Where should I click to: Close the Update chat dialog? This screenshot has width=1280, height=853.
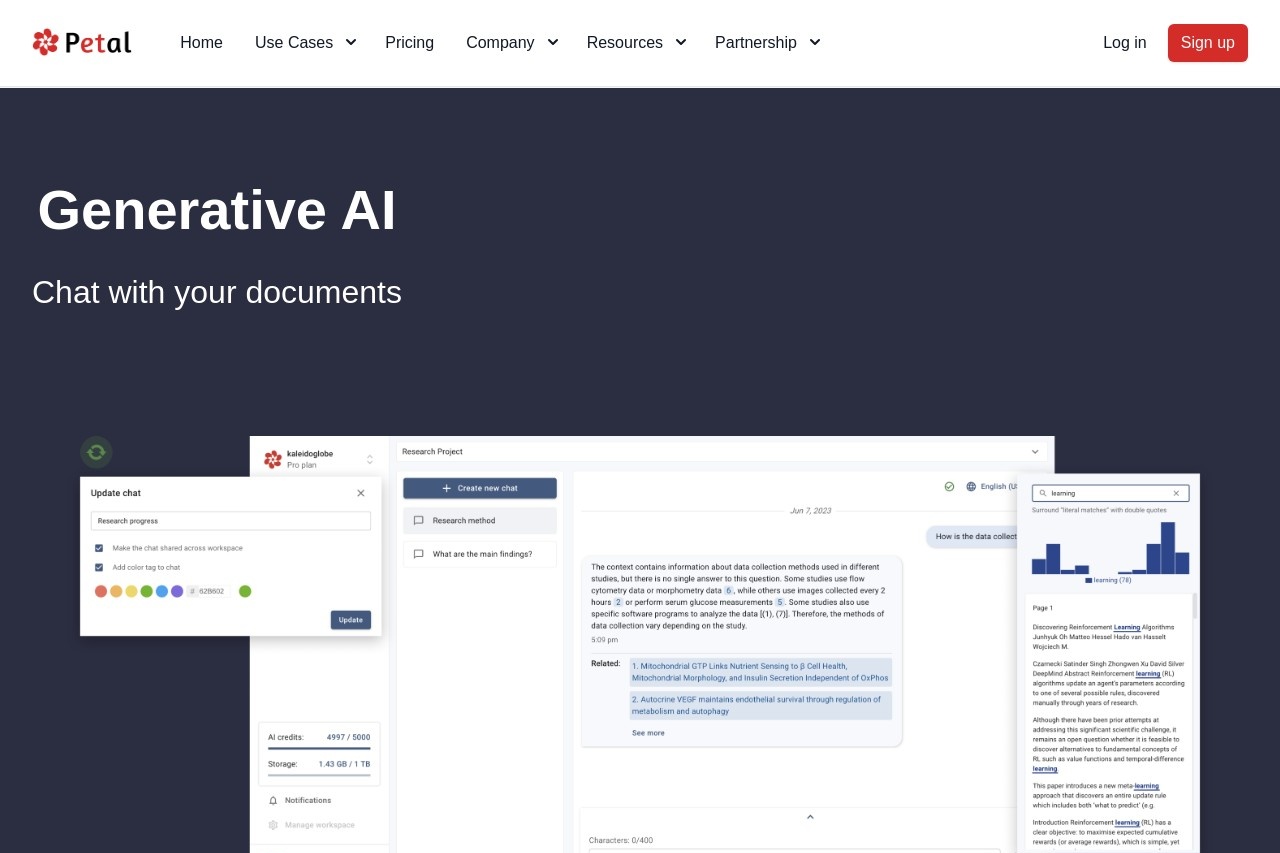tap(361, 493)
